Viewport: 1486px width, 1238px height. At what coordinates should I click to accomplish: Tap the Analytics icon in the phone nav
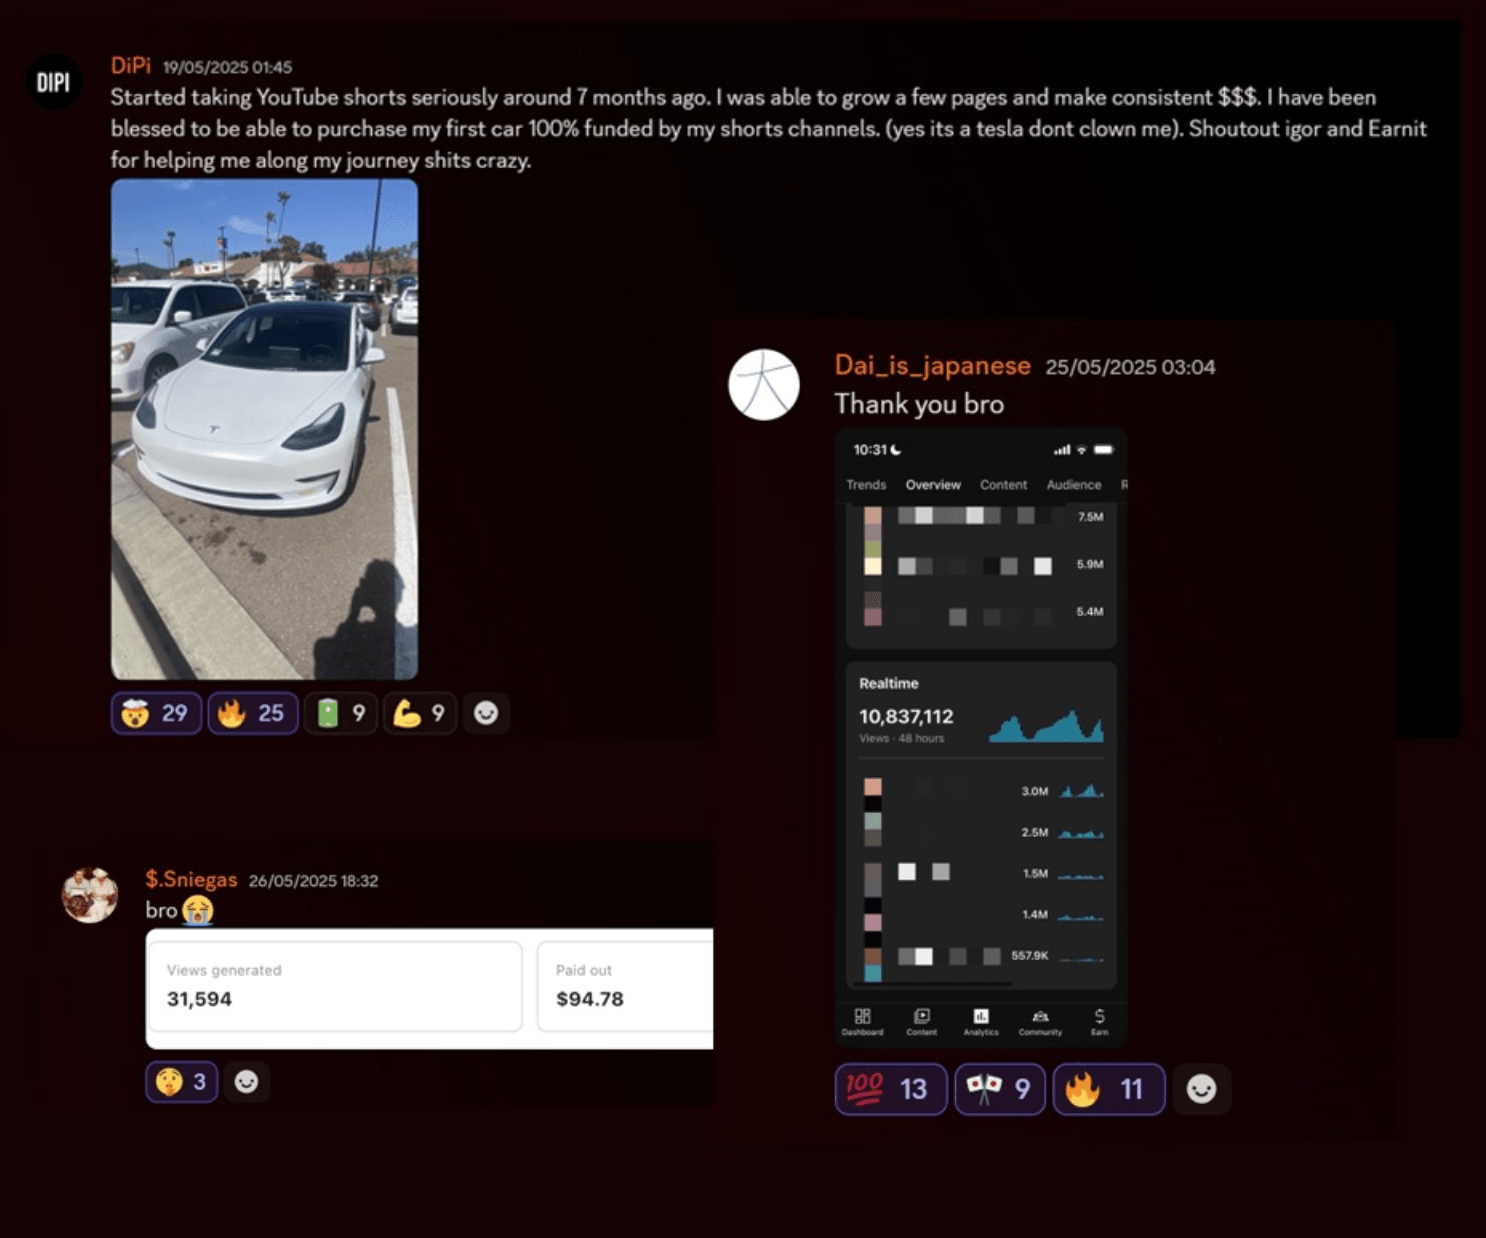[981, 1021]
